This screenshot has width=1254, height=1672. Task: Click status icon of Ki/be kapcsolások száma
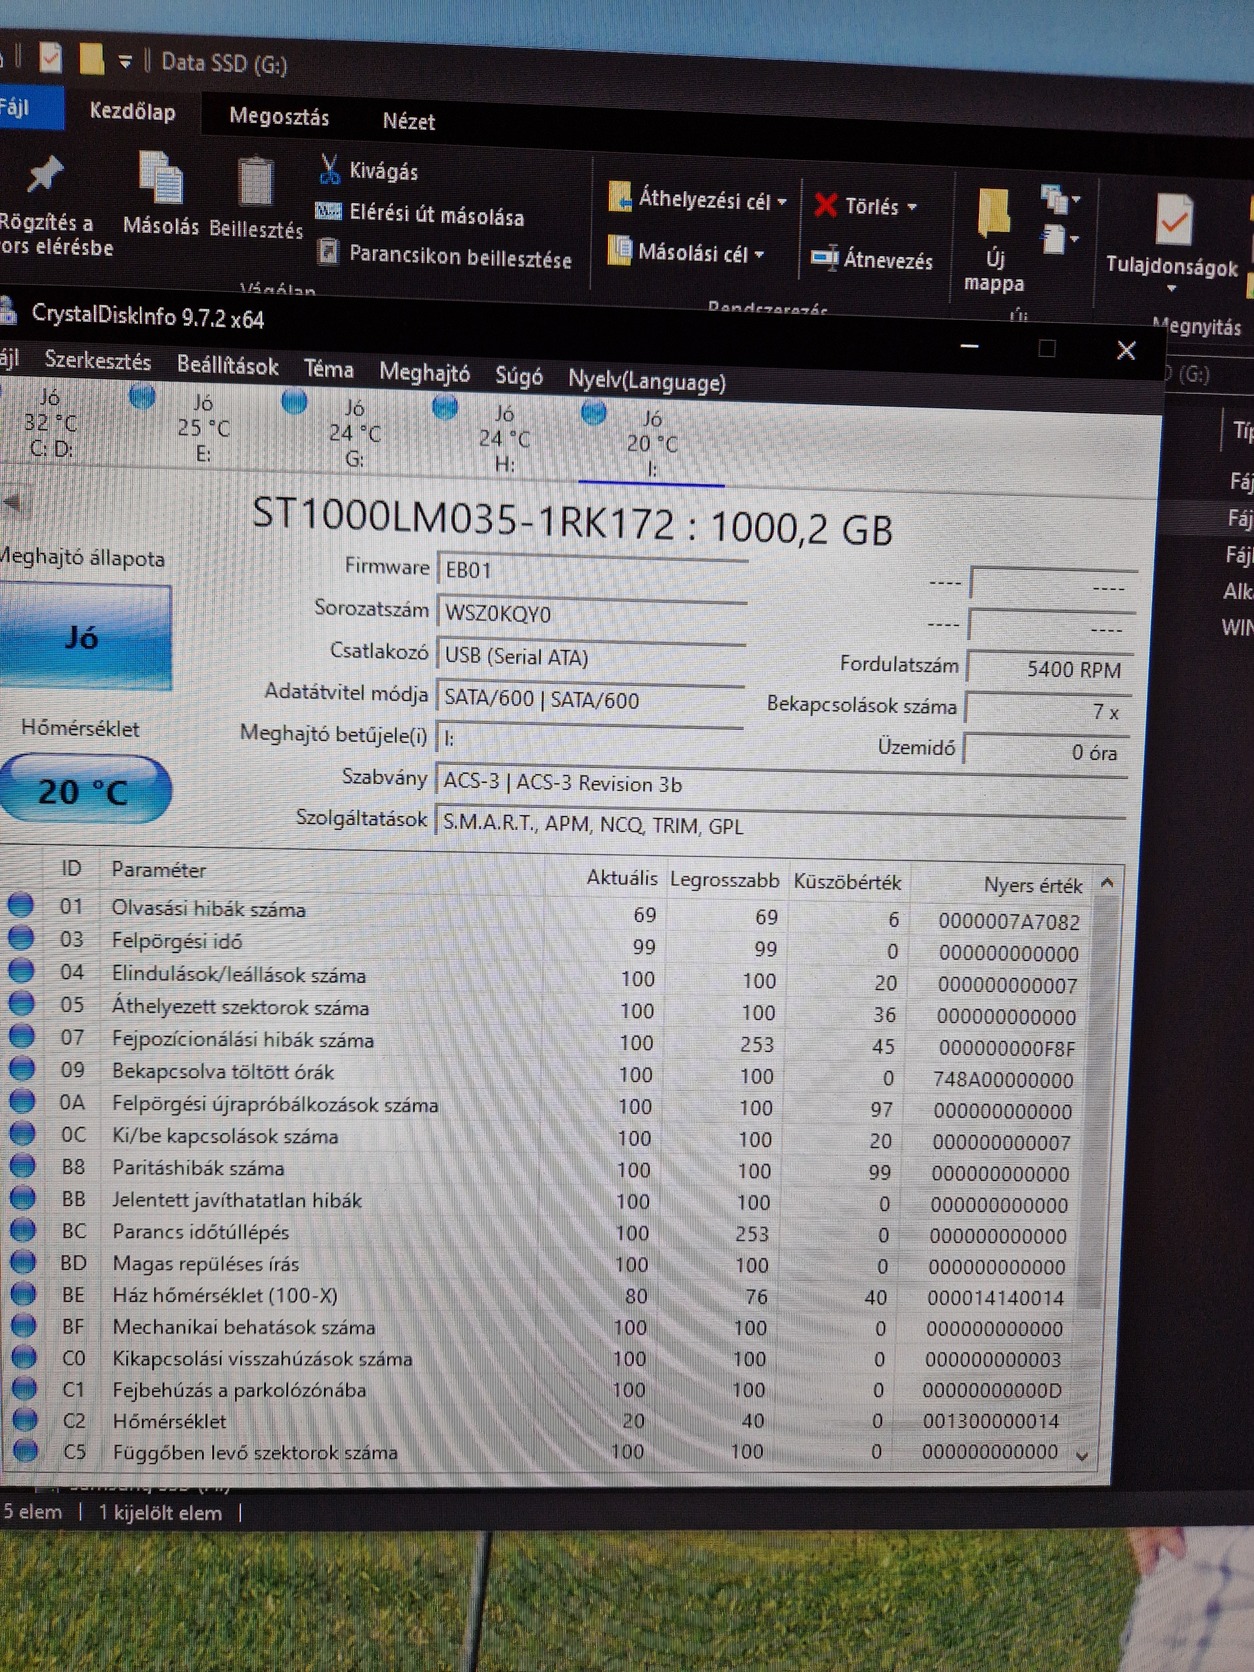tap(22, 1133)
